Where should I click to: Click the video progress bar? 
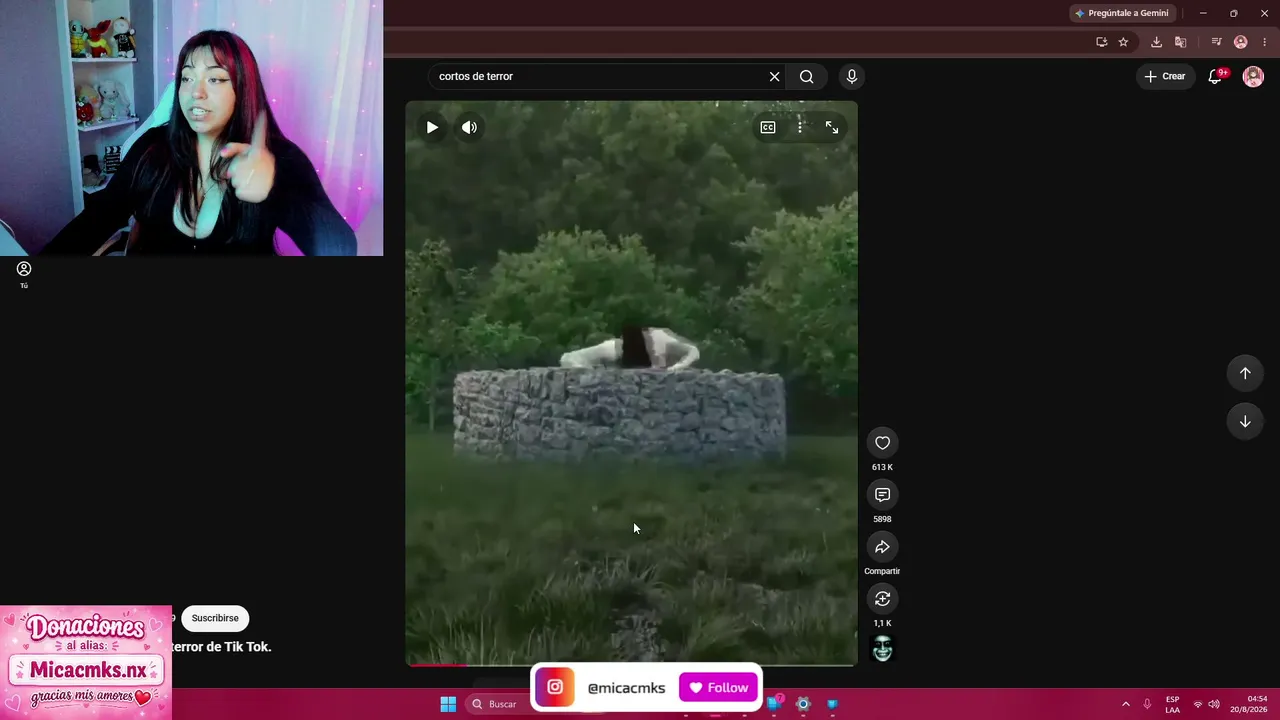point(631,664)
